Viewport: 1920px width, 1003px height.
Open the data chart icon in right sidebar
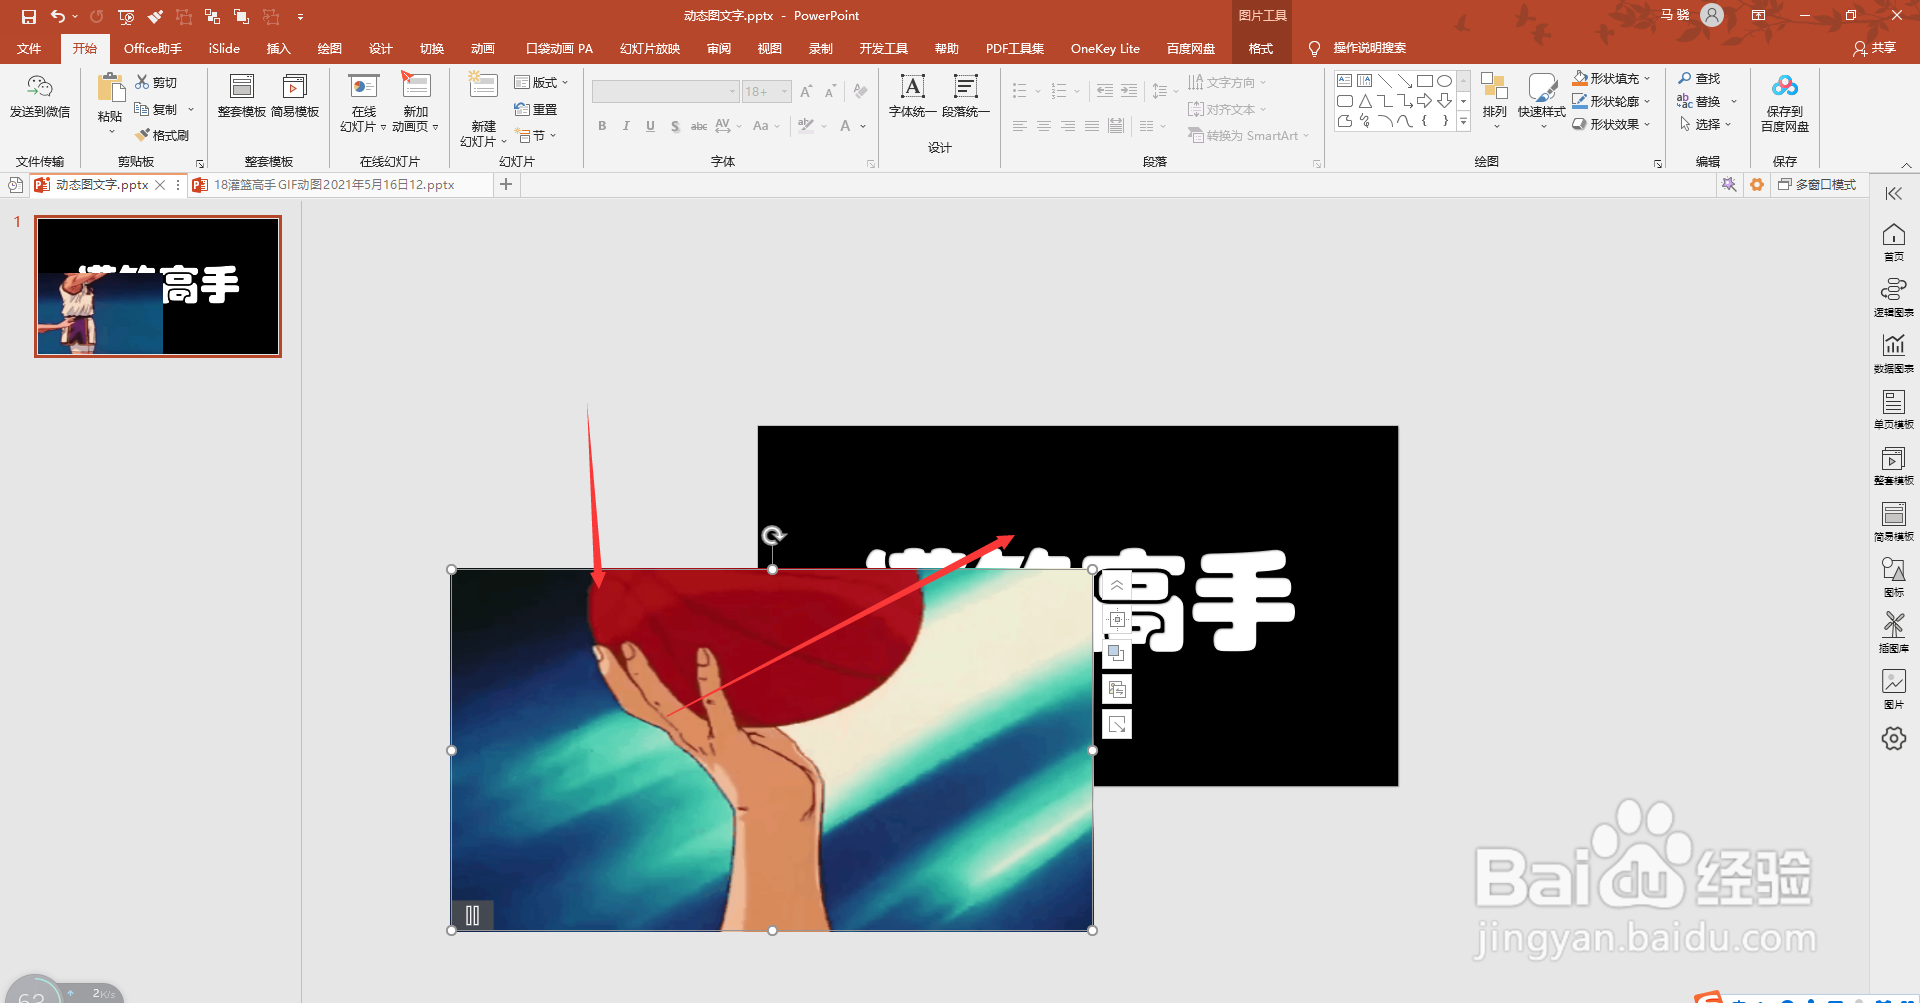coord(1894,345)
